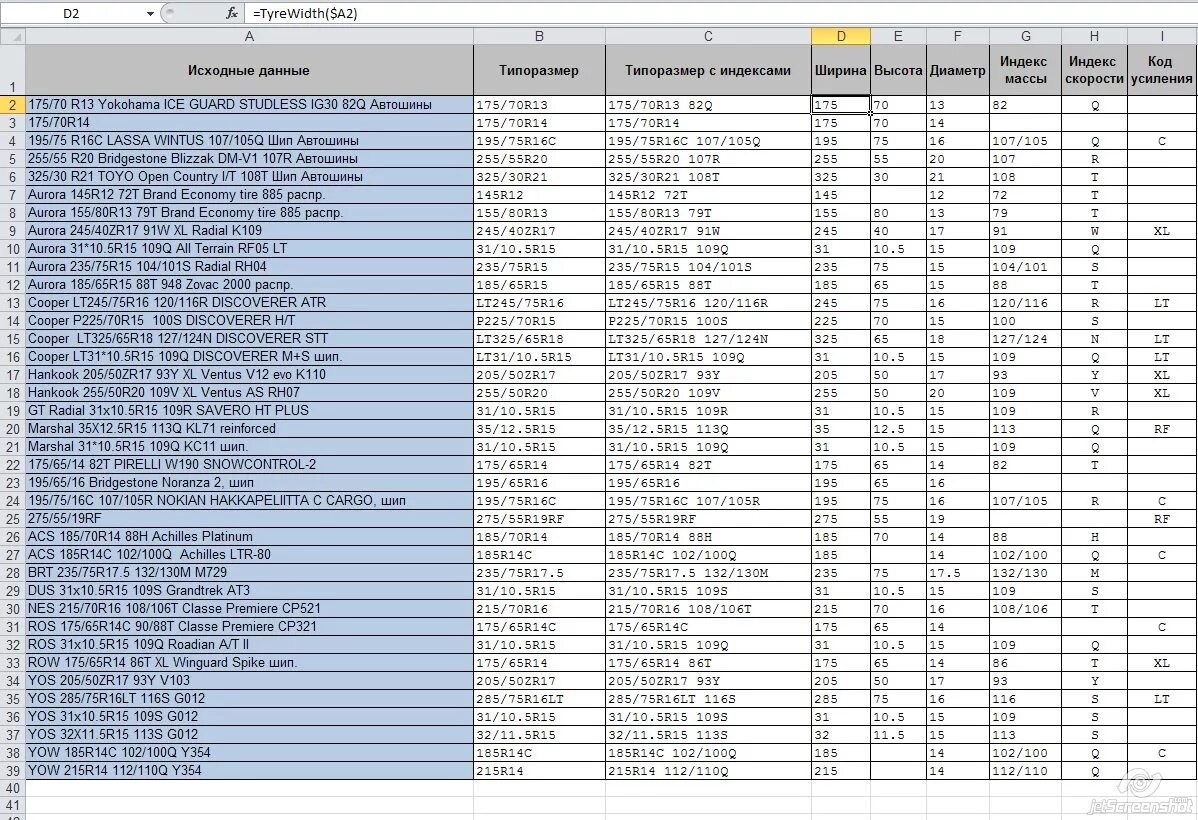This screenshot has width=1198, height=820.
Task: Select the cell 'Marshal 35X12.5R15 113Q KL71 reinforced'
Action: [x=249, y=429]
